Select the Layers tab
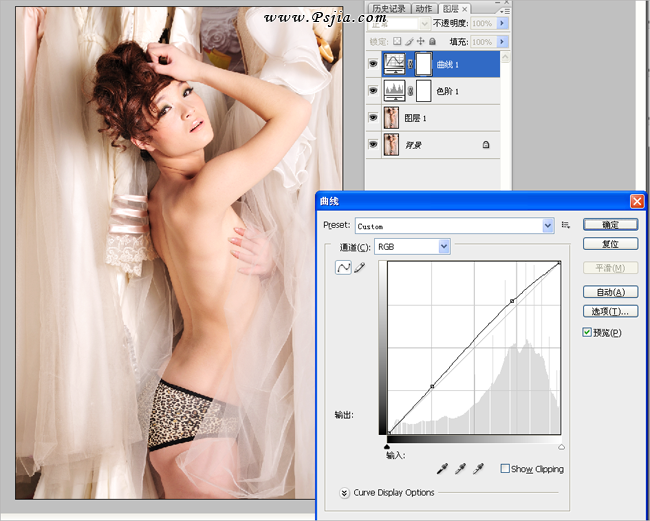 pyautogui.click(x=450, y=8)
